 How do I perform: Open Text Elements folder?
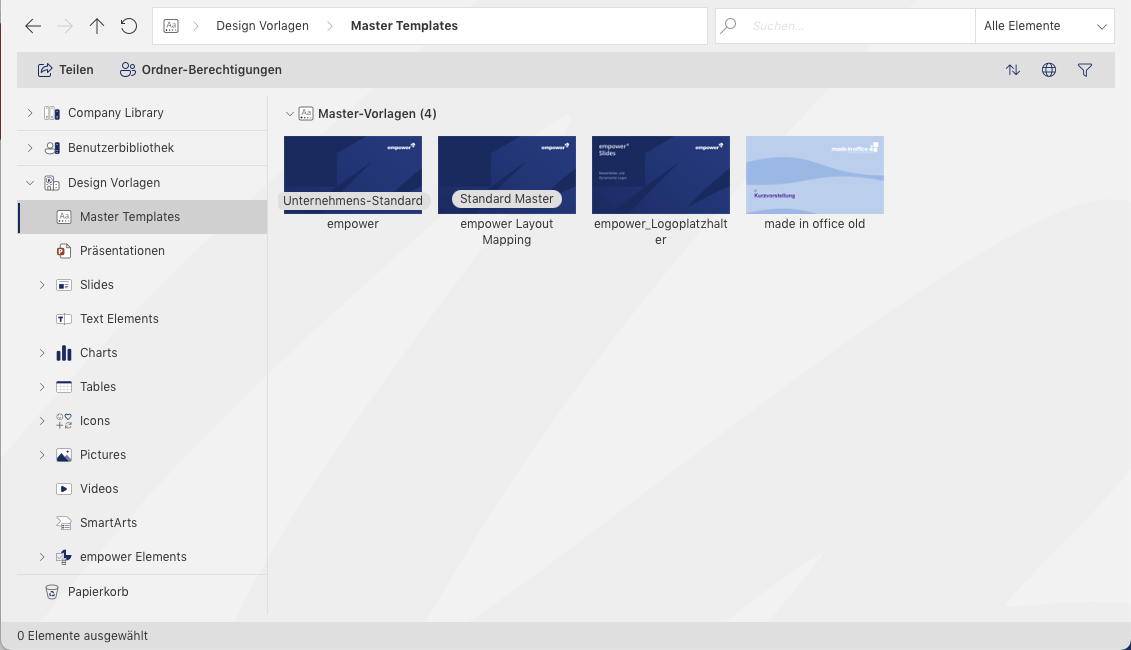(143, 319)
